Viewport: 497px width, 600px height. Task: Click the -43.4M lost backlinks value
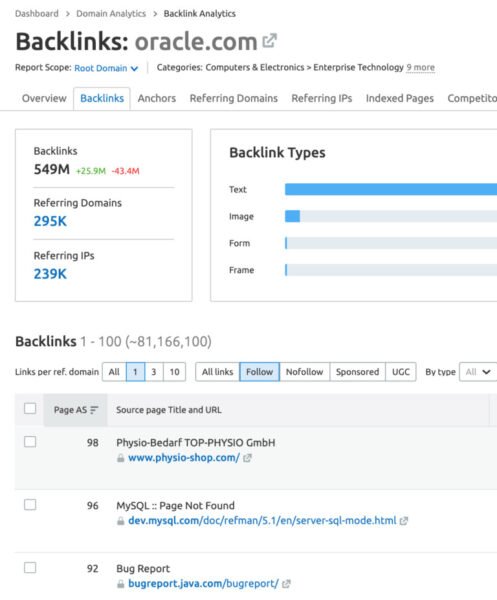125,171
